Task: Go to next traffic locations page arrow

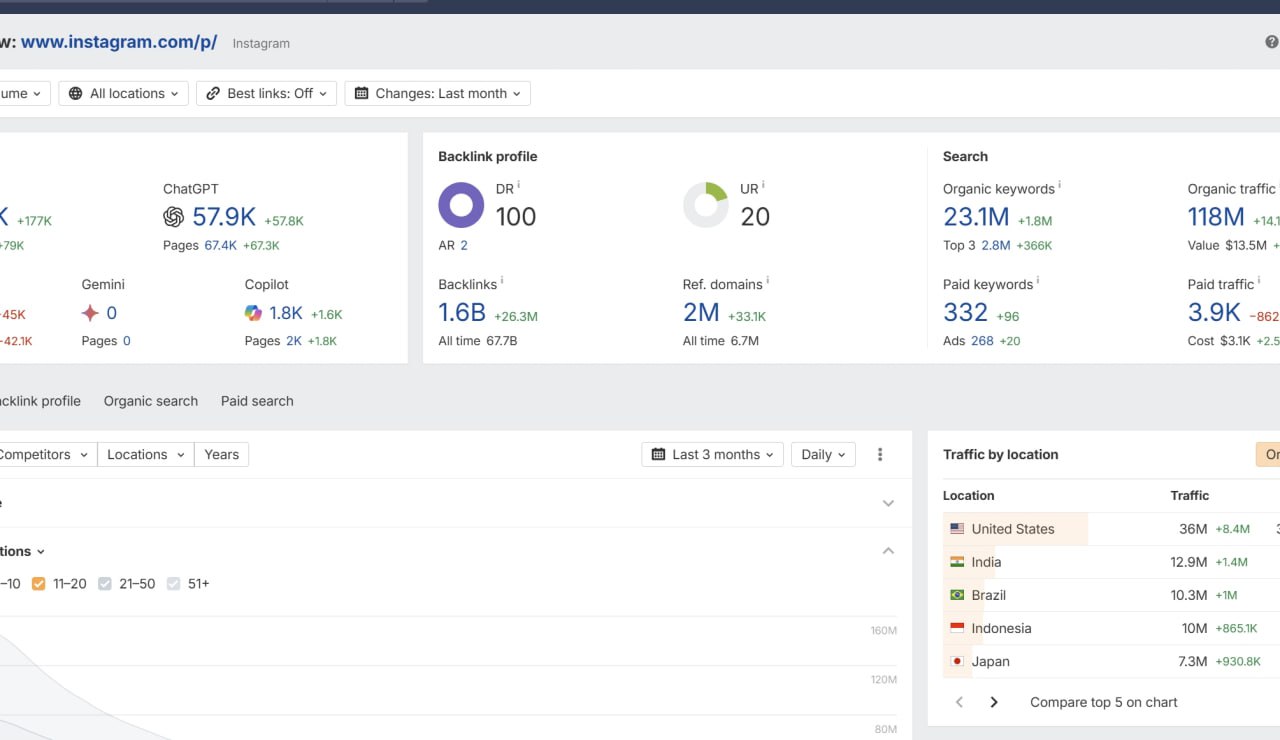Action: (994, 702)
